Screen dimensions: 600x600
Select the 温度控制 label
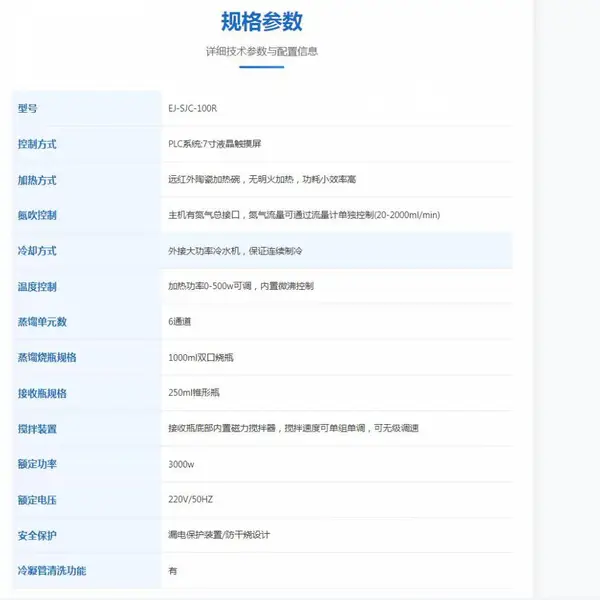point(37,287)
